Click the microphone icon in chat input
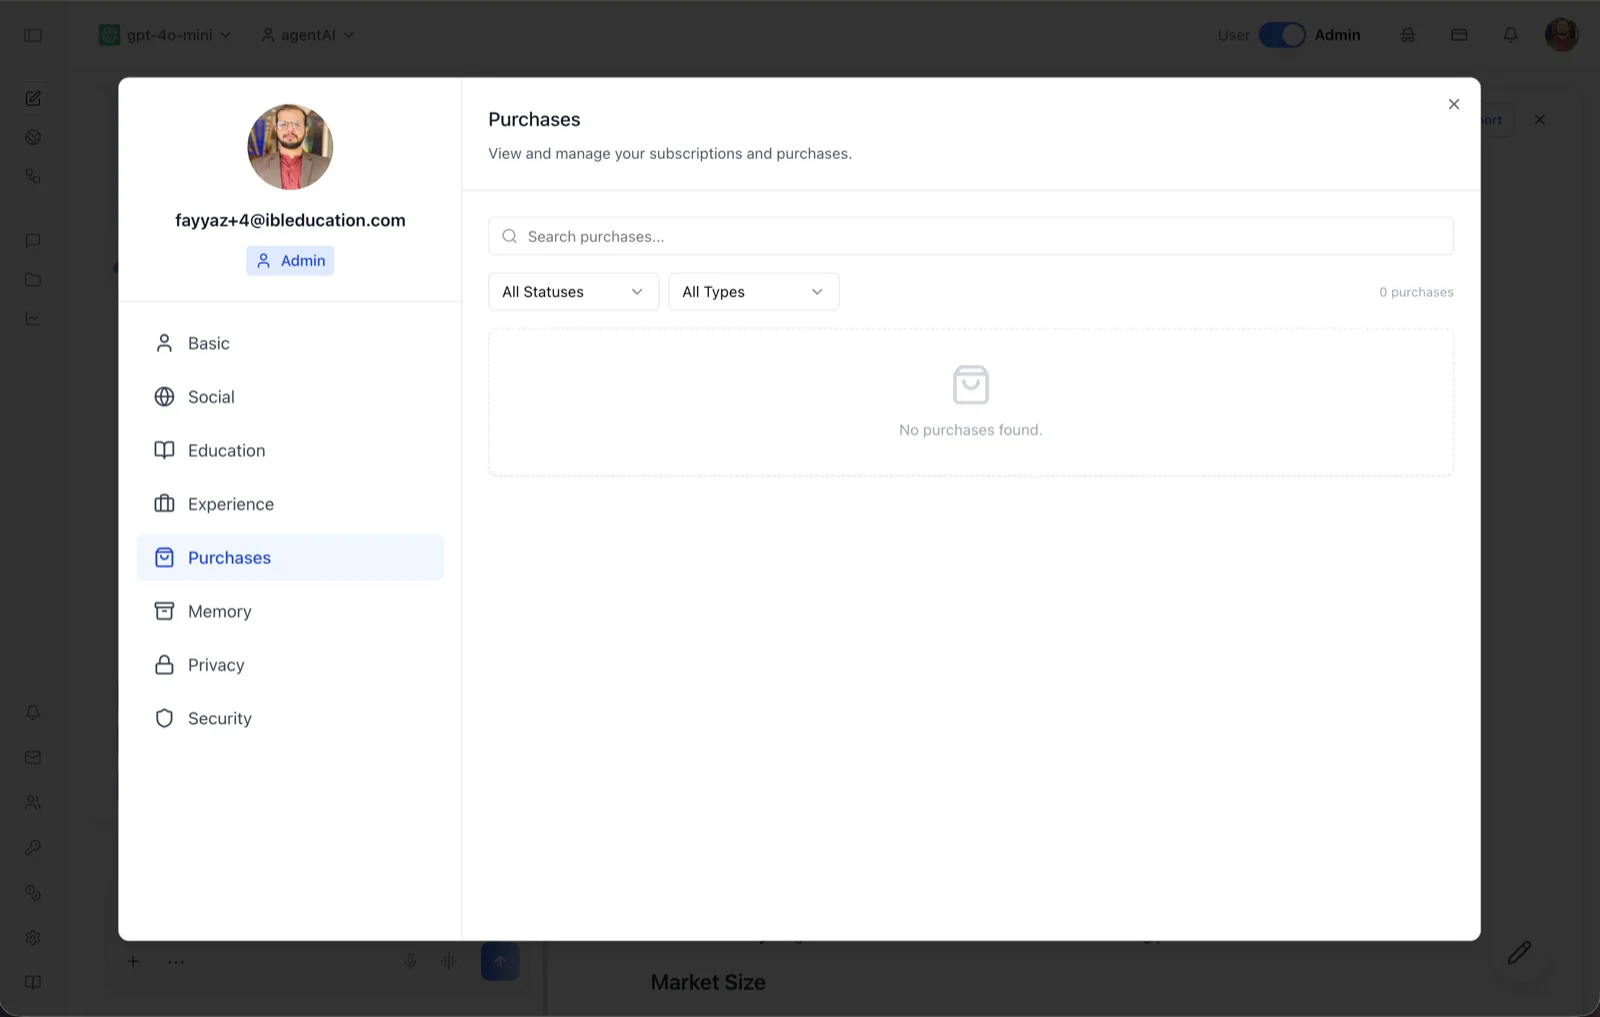The image size is (1600, 1017). point(410,961)
